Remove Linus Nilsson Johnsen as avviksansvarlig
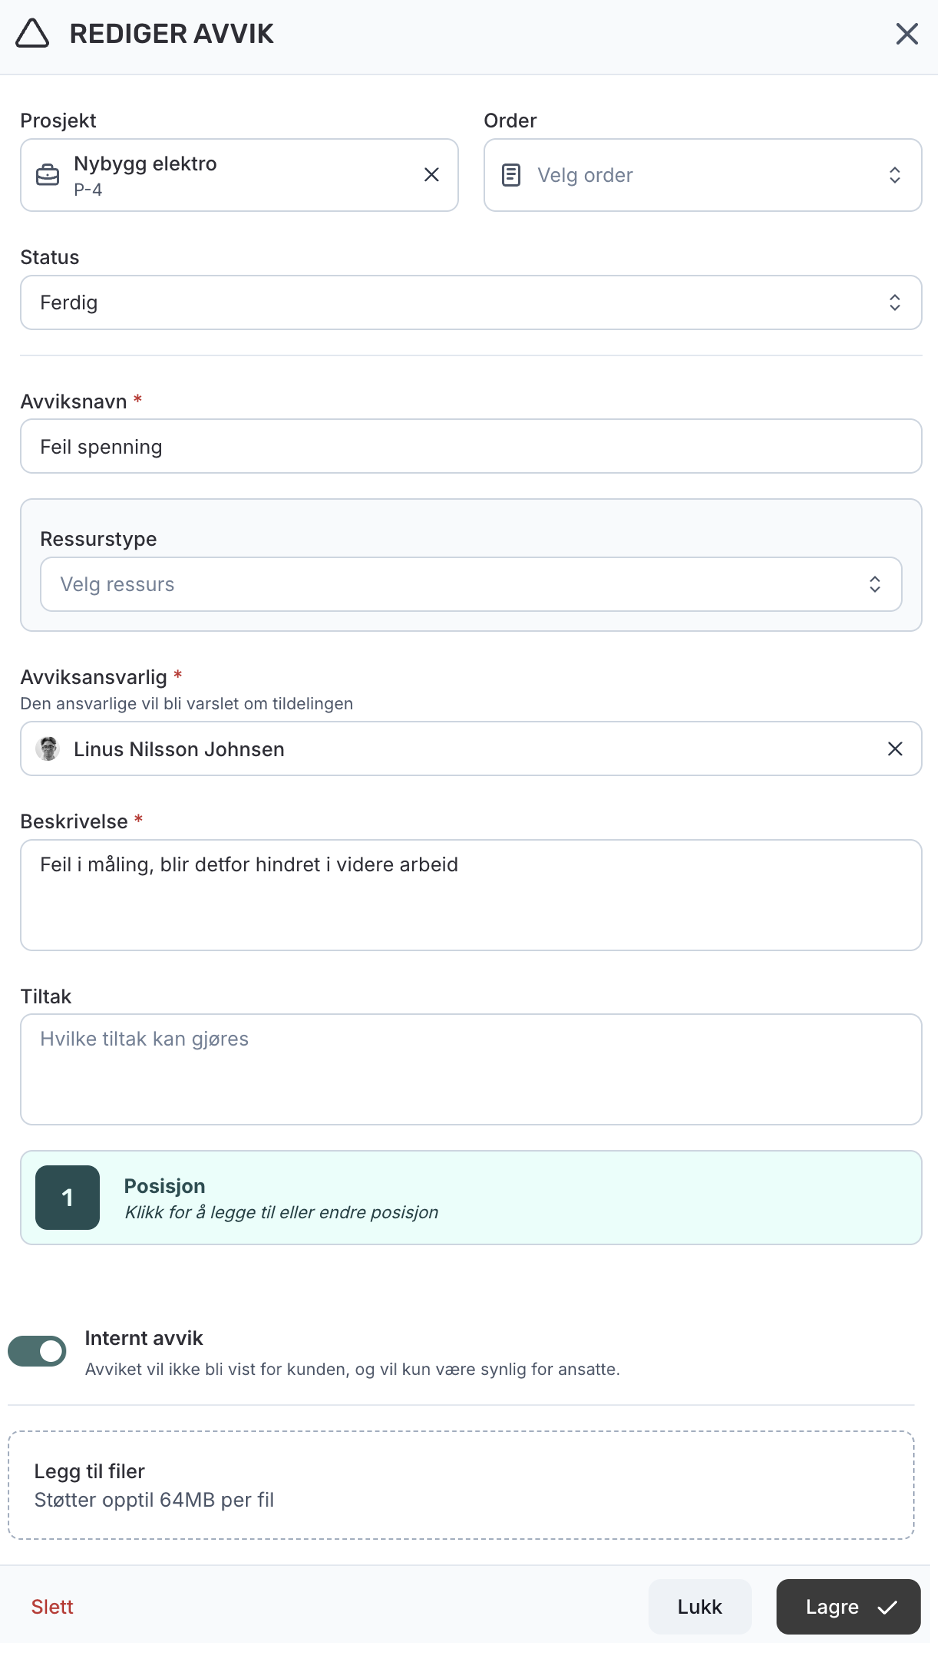Screen dimensions: 938x1654 [x=895, y=749]
